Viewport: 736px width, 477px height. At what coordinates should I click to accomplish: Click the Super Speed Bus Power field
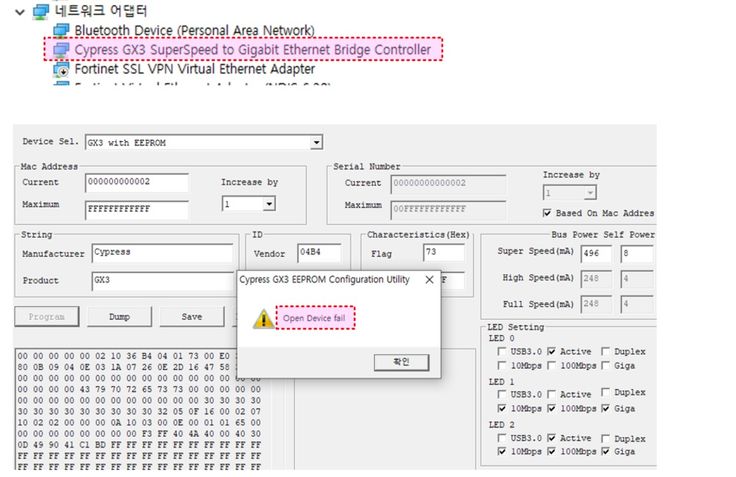[596, 254]
